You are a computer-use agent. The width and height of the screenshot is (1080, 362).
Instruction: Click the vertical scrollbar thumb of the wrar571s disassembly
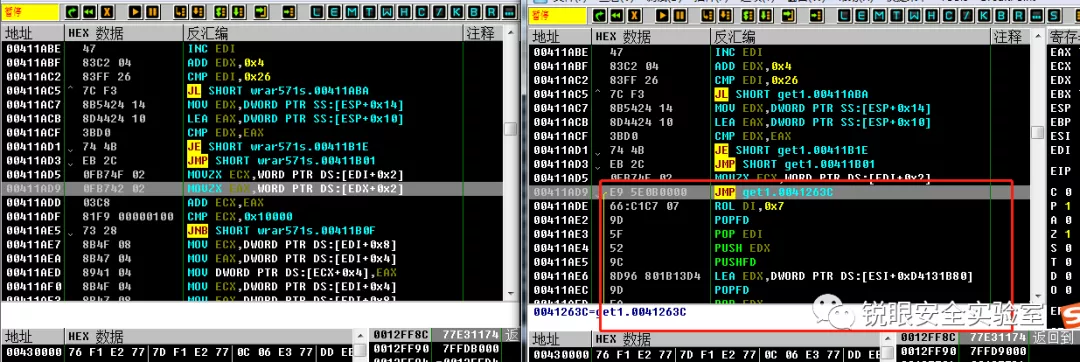pyautogui.click(x=510, y=129)
